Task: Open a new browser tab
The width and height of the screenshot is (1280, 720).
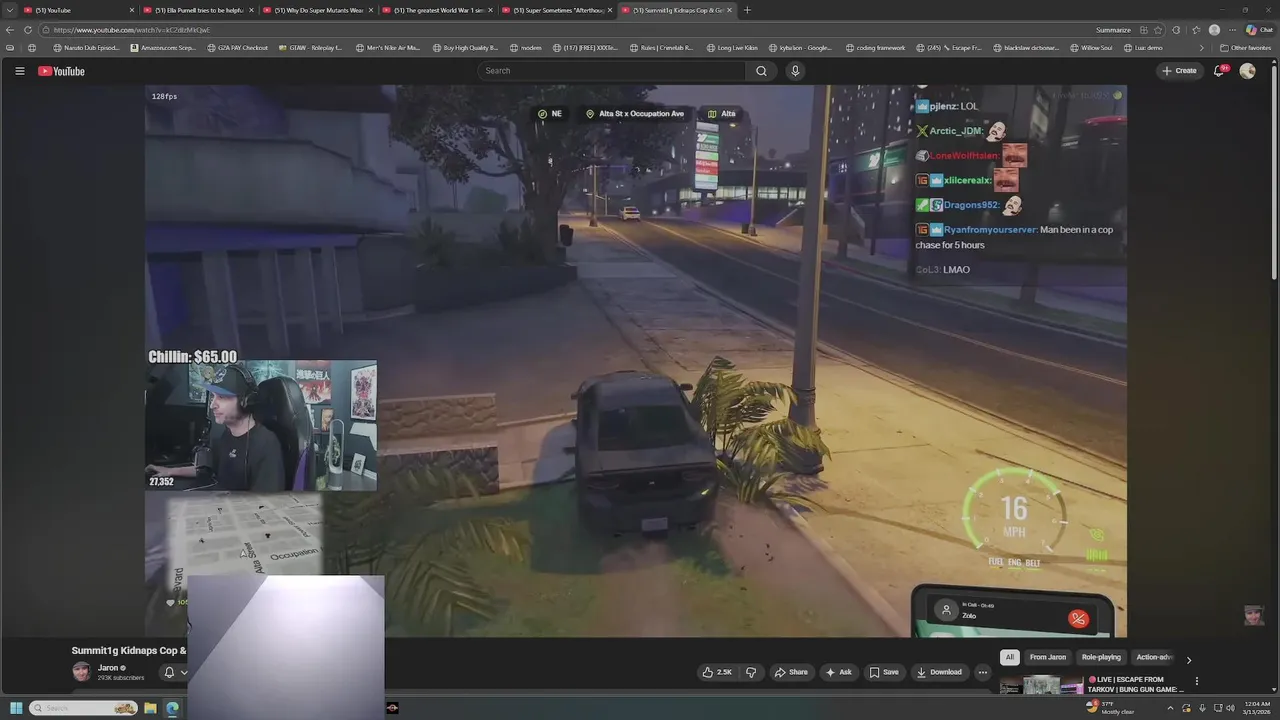Action: tap(747, 10)
